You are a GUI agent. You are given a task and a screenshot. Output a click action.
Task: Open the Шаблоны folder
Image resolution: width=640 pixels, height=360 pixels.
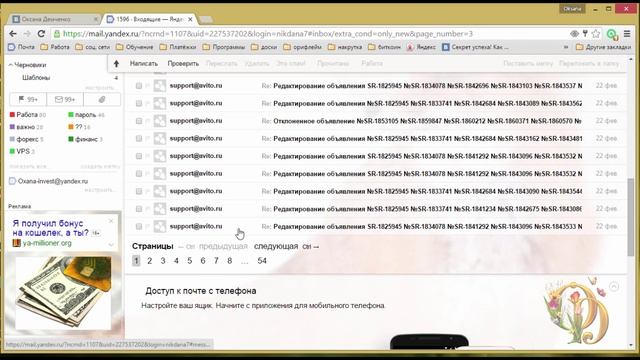coord(36,78)
